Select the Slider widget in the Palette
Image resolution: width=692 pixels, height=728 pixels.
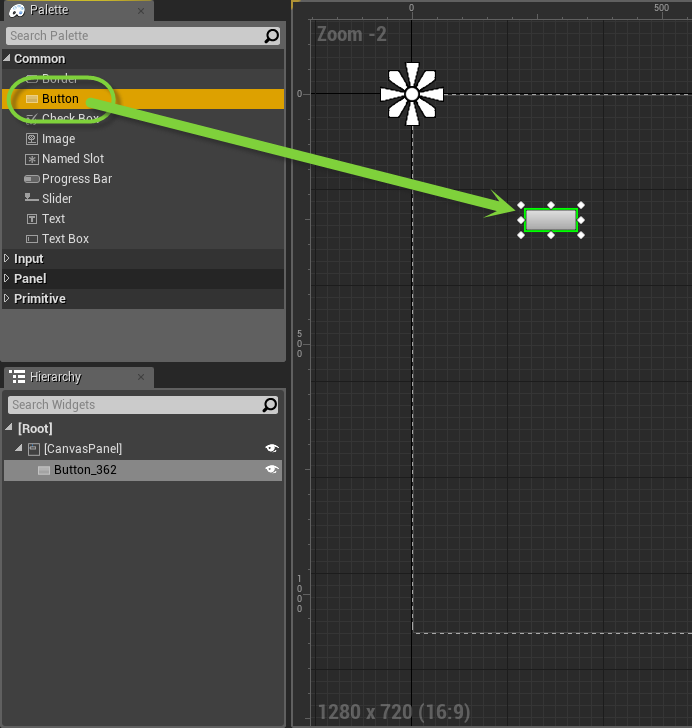coord(143,199)
